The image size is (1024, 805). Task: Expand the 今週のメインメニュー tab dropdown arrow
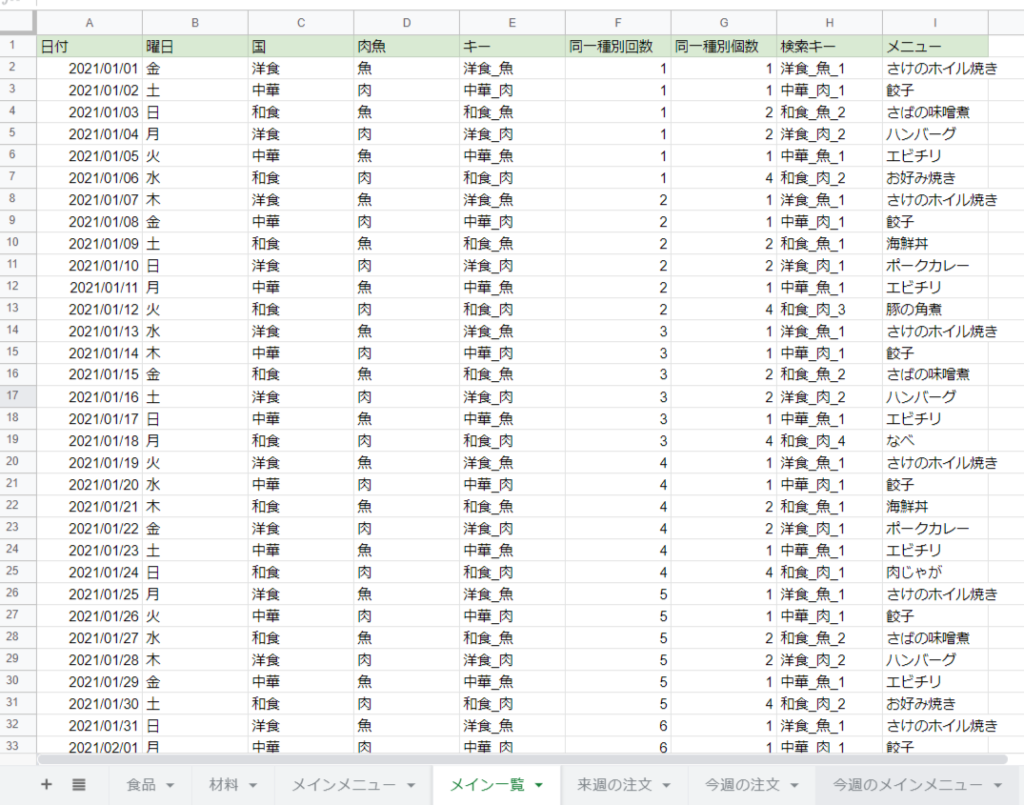(x=998, y=786)
